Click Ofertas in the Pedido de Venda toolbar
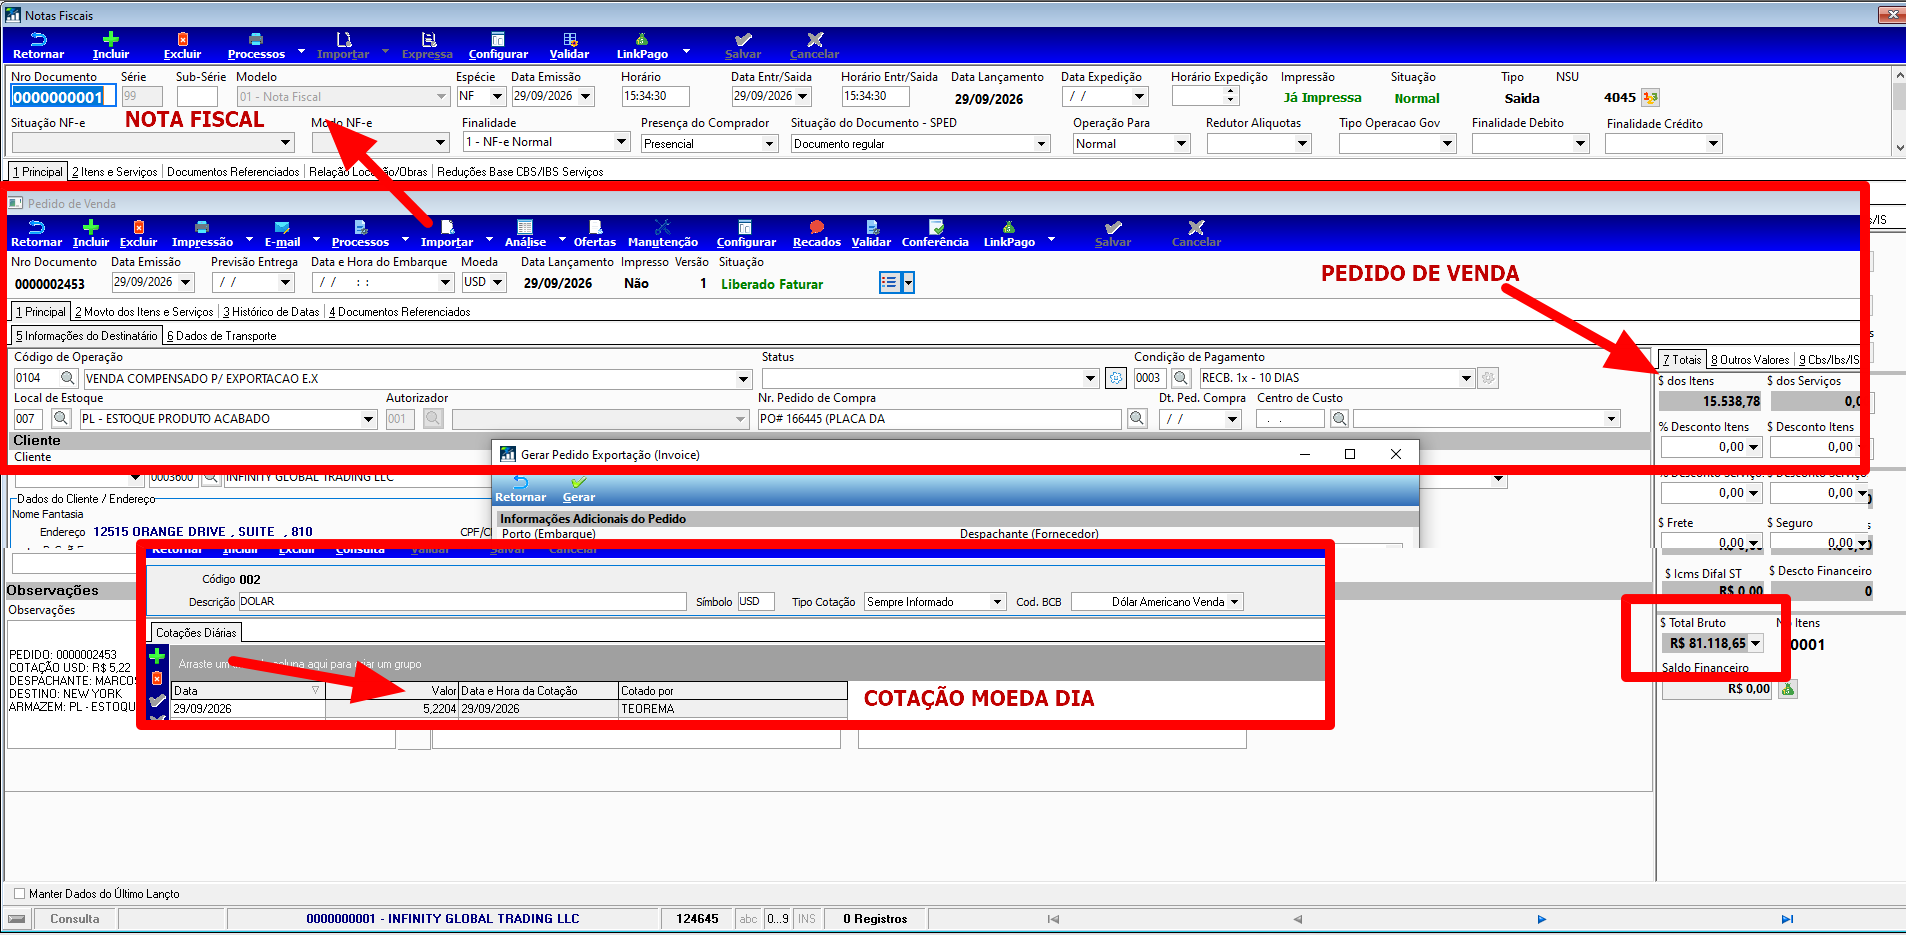Viewport: 1906px width, 936px height. point(595,234)
